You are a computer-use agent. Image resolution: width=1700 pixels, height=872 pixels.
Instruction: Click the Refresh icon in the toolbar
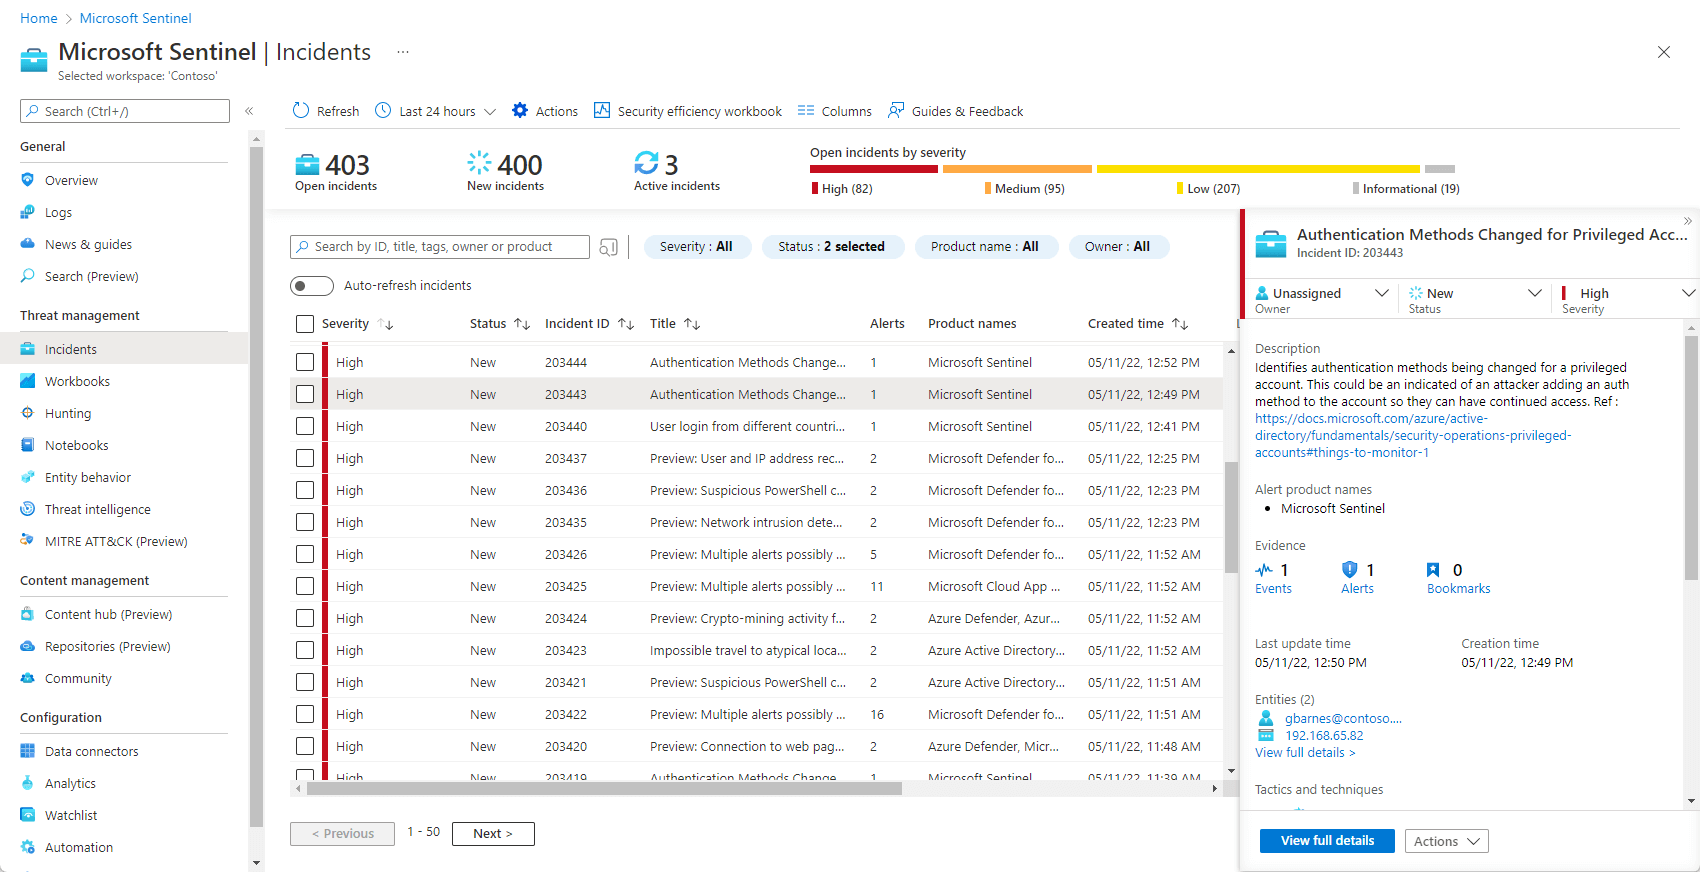(x=301, y=110)
